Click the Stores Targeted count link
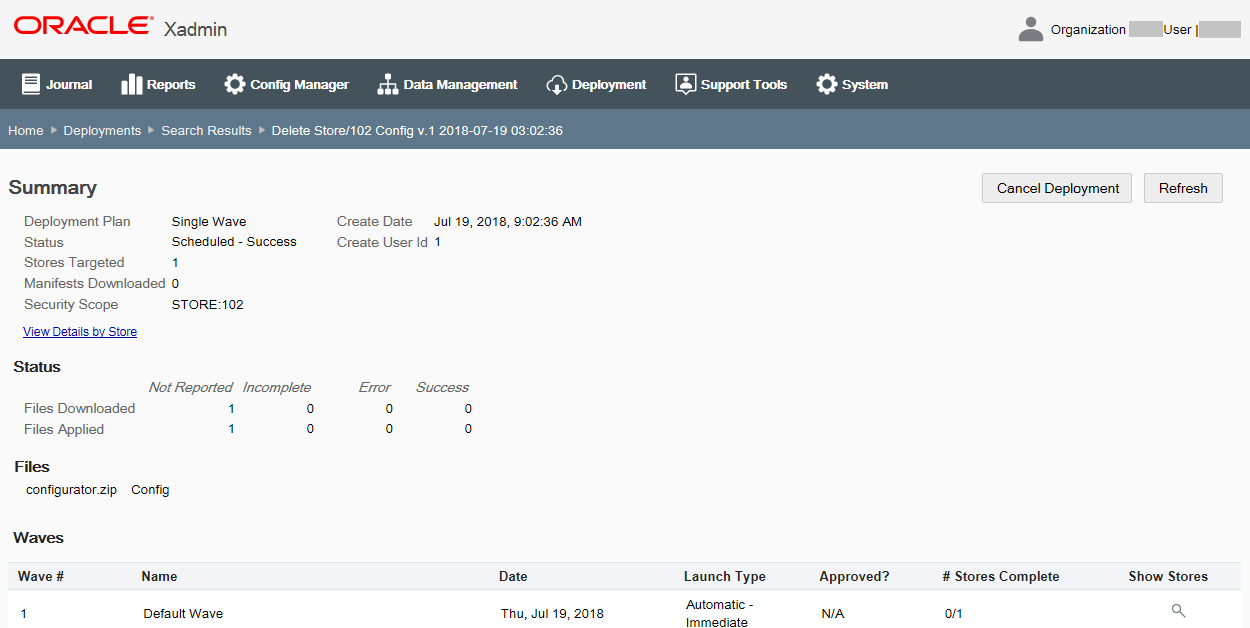 175,262
